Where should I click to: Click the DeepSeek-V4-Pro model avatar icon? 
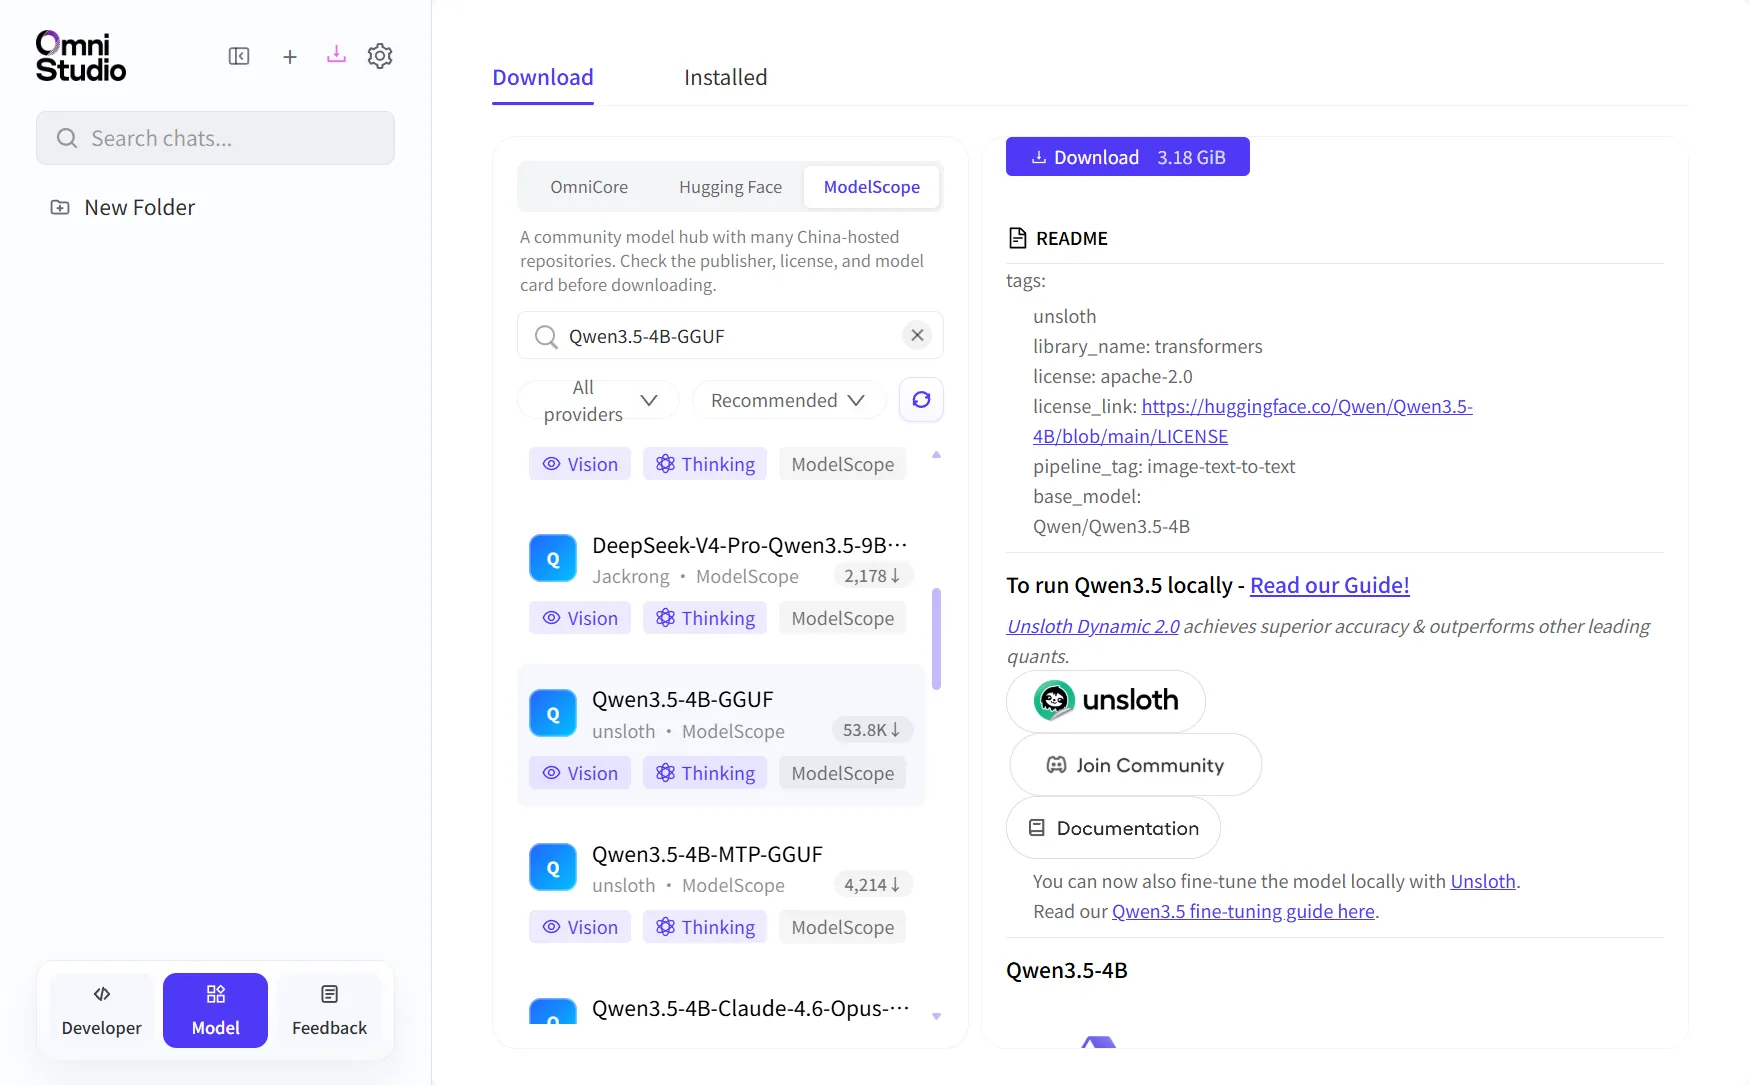pyautogui.click(x=553, y=559)
